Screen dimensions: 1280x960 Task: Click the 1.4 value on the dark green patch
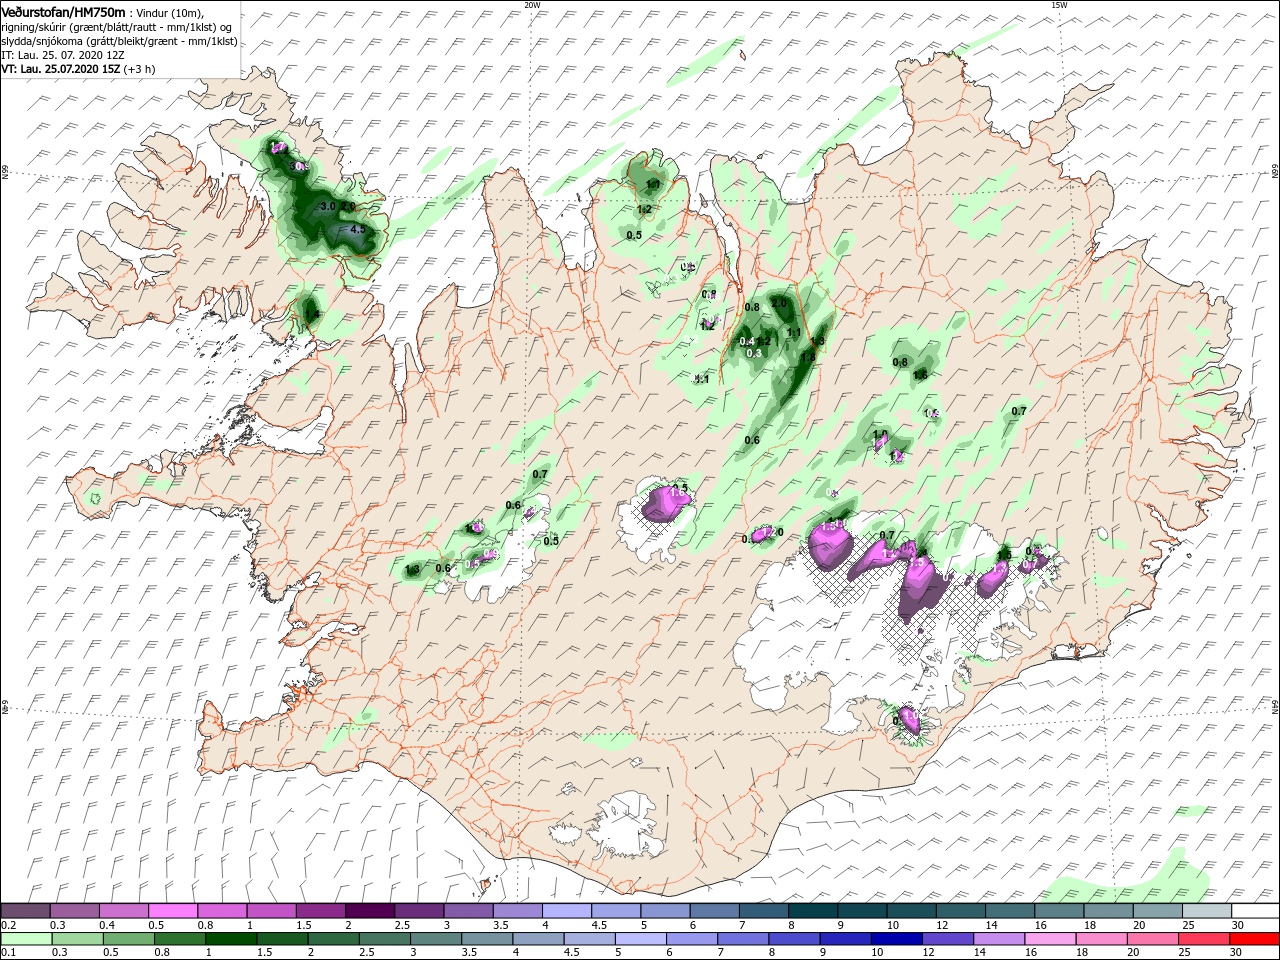[x=311, y=315]
